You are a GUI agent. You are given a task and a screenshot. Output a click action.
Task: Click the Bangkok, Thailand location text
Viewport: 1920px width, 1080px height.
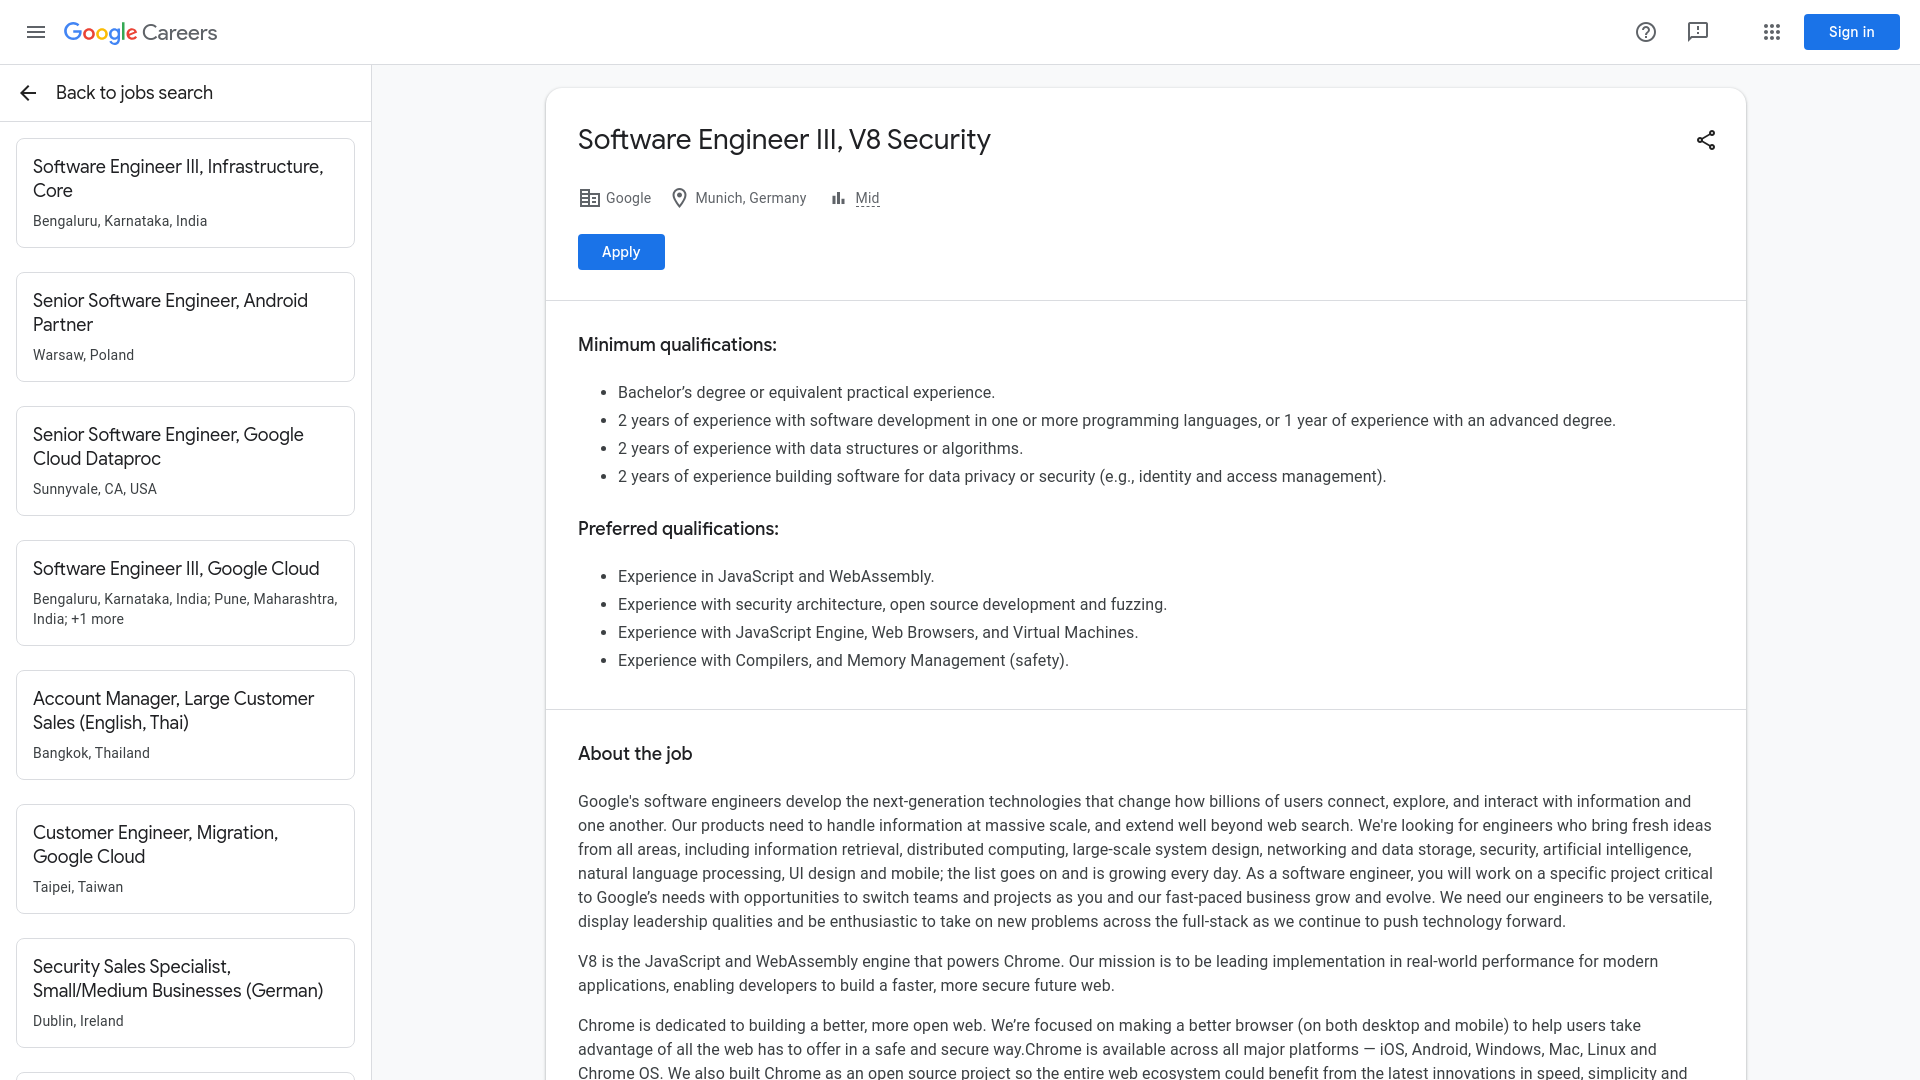(x=91, y=753)
